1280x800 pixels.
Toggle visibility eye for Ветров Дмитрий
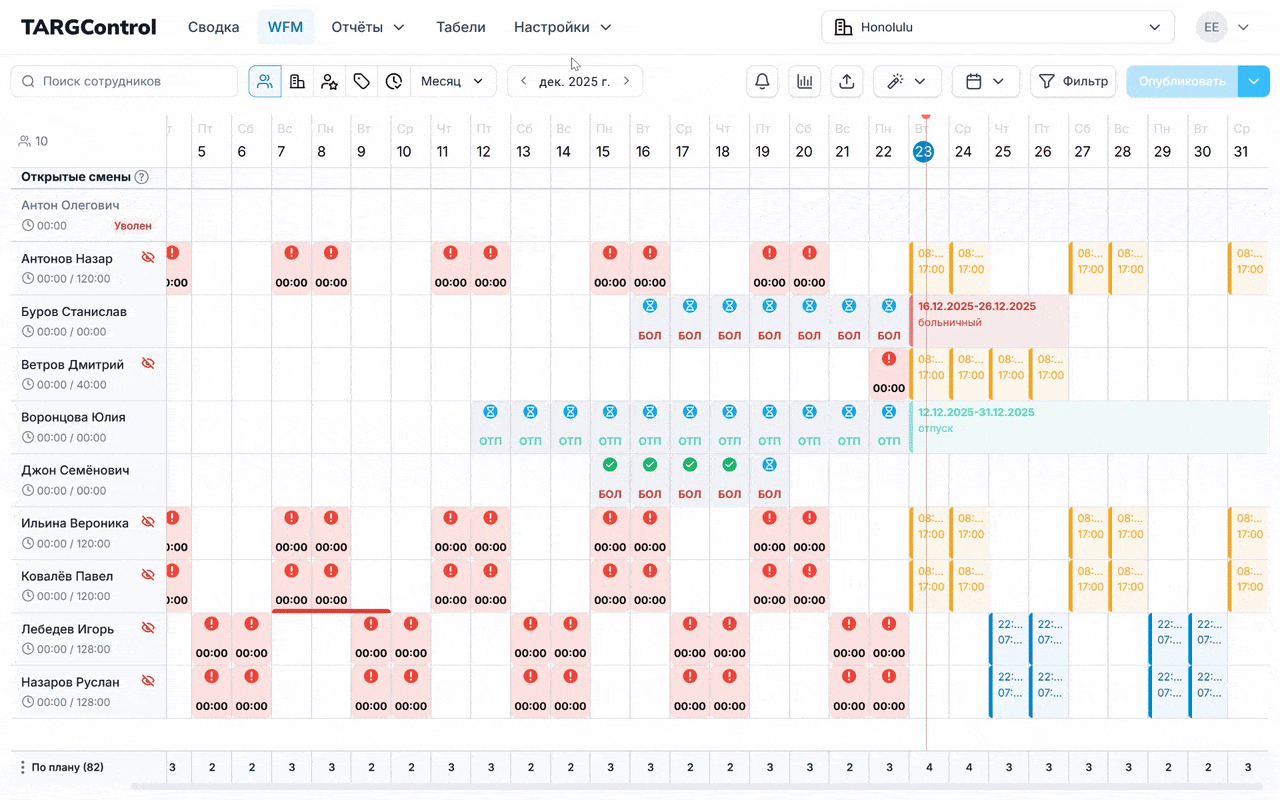[148, 364]
